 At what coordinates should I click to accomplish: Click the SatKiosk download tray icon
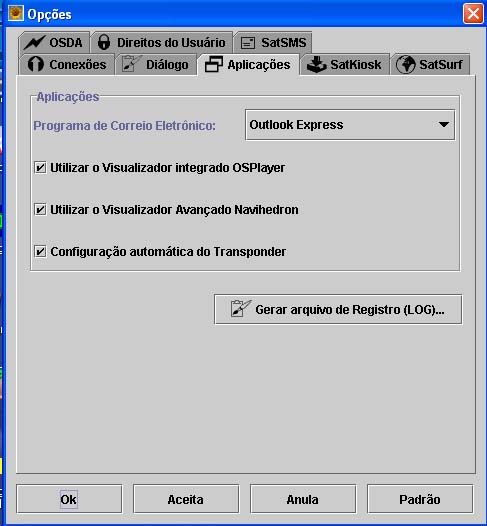[316, 64]
